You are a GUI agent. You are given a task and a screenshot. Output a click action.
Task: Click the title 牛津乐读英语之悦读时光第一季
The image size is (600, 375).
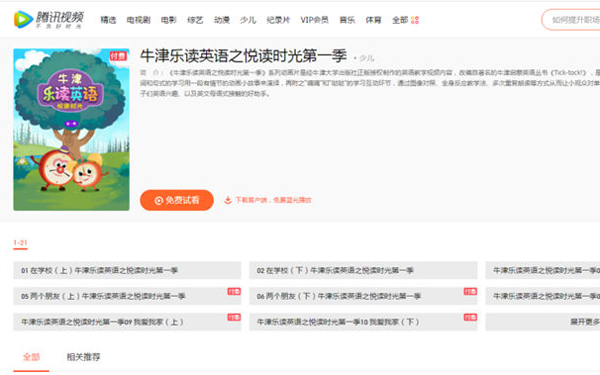pyautogui.click(x=243, y=56)
